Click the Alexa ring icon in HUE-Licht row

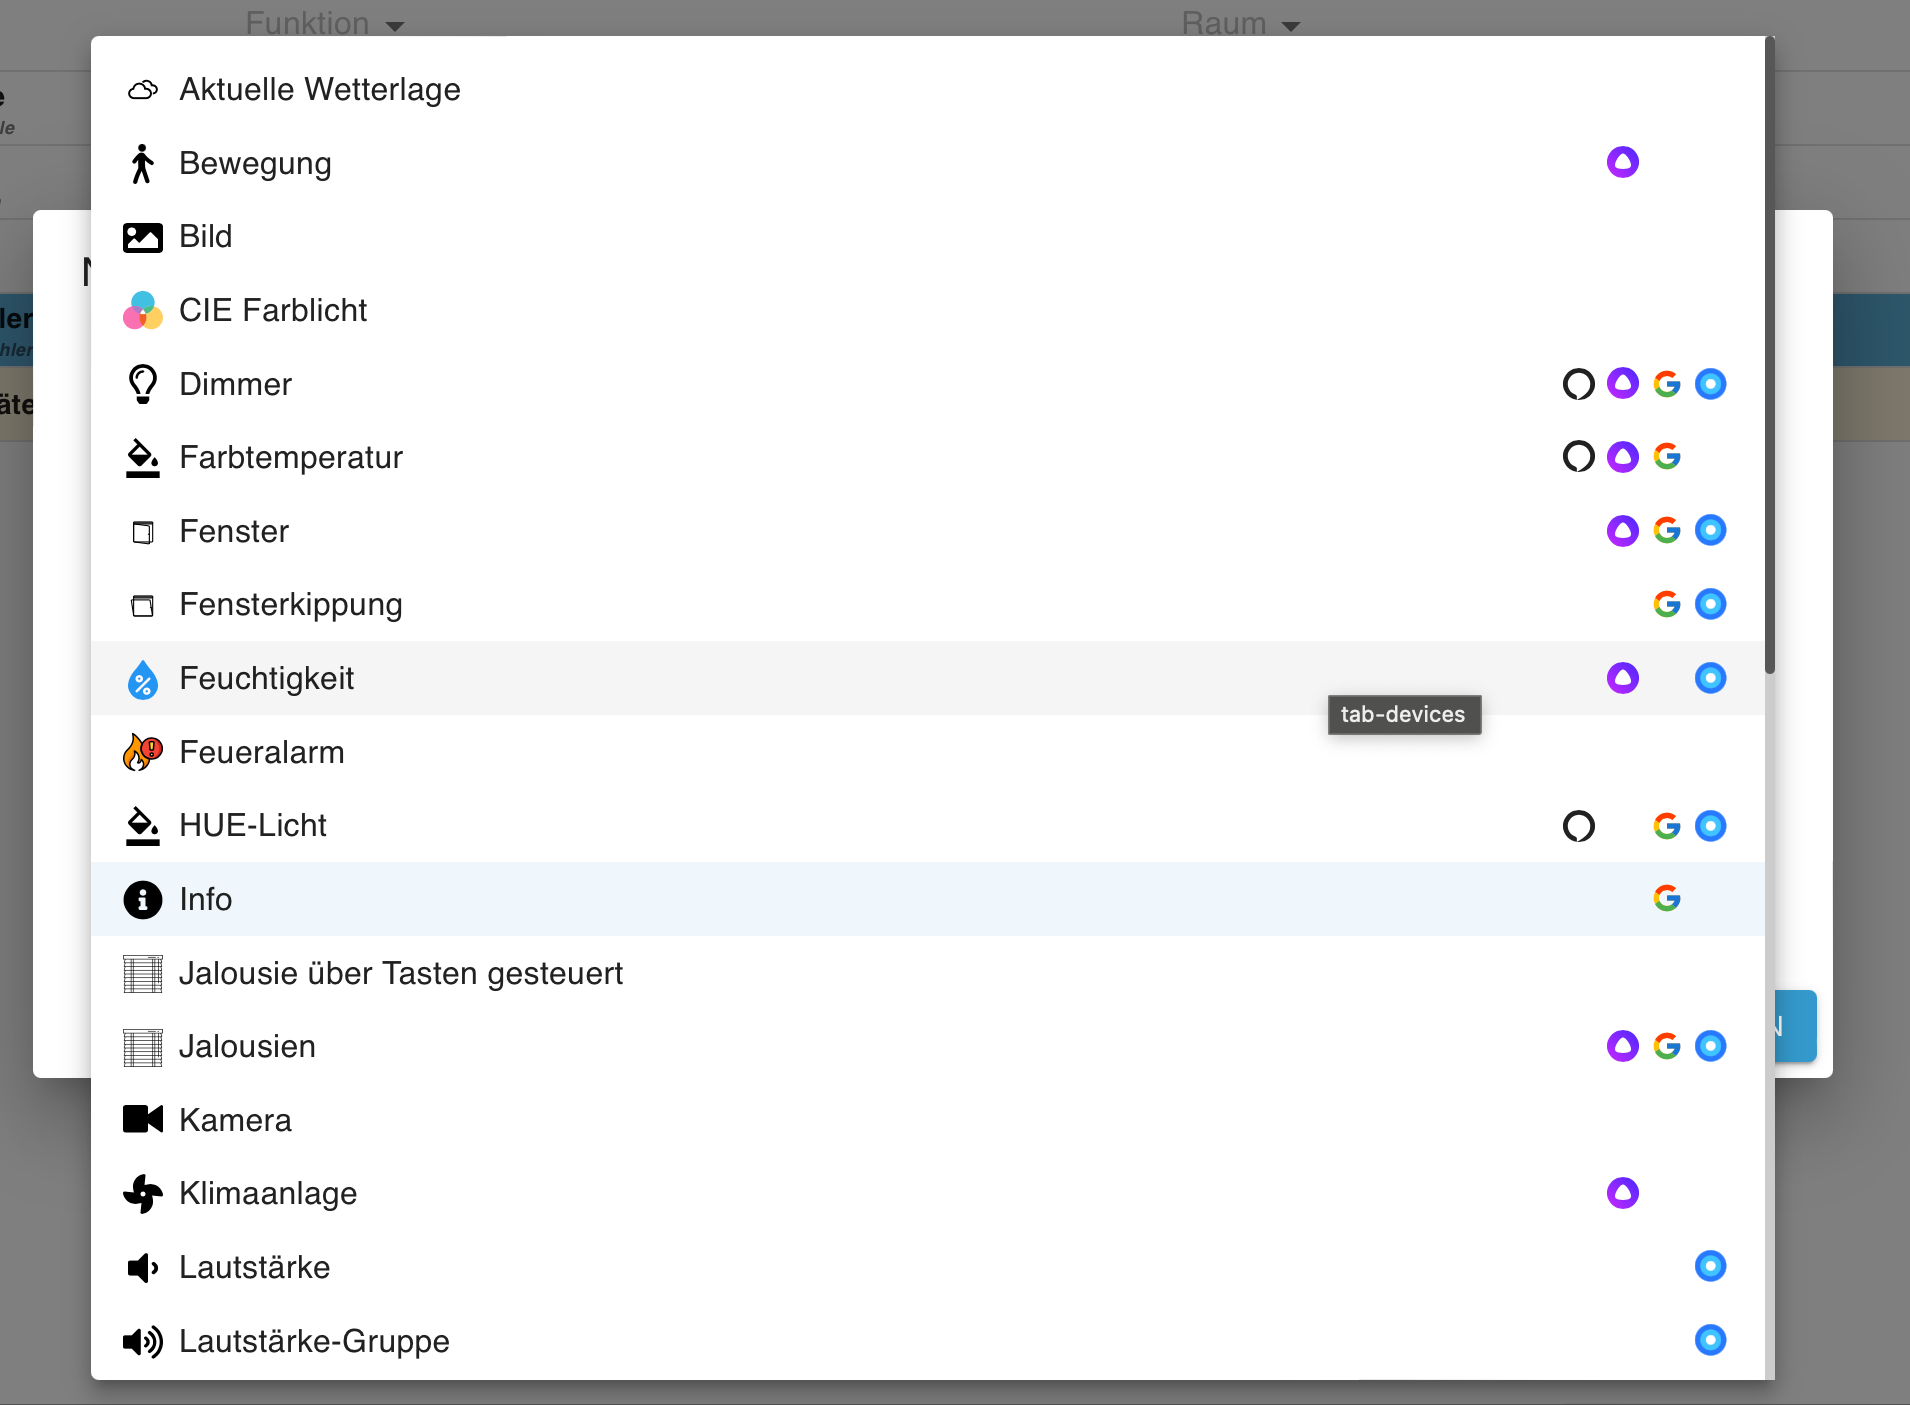[1579, 826]
